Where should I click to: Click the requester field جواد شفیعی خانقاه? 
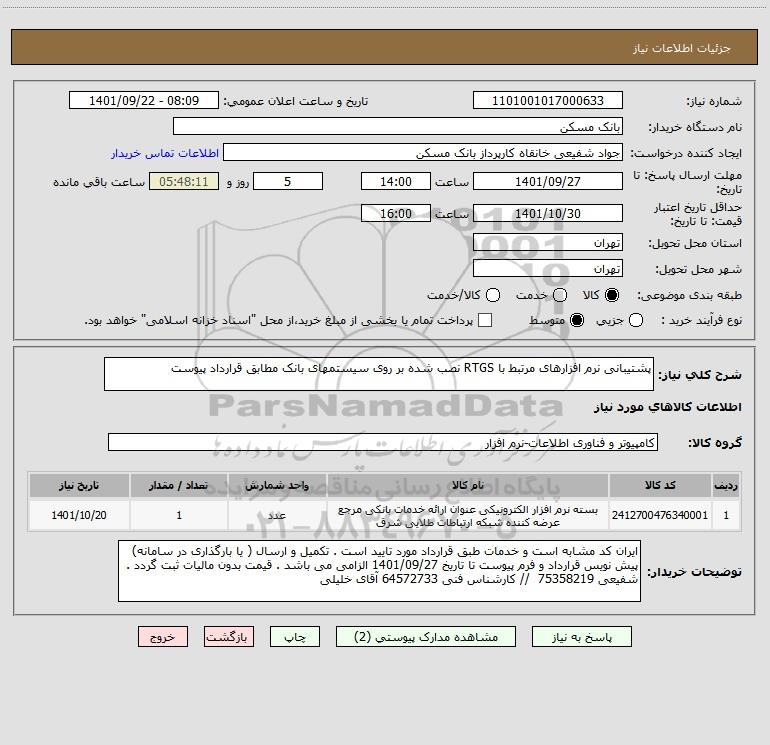(423, 153)
